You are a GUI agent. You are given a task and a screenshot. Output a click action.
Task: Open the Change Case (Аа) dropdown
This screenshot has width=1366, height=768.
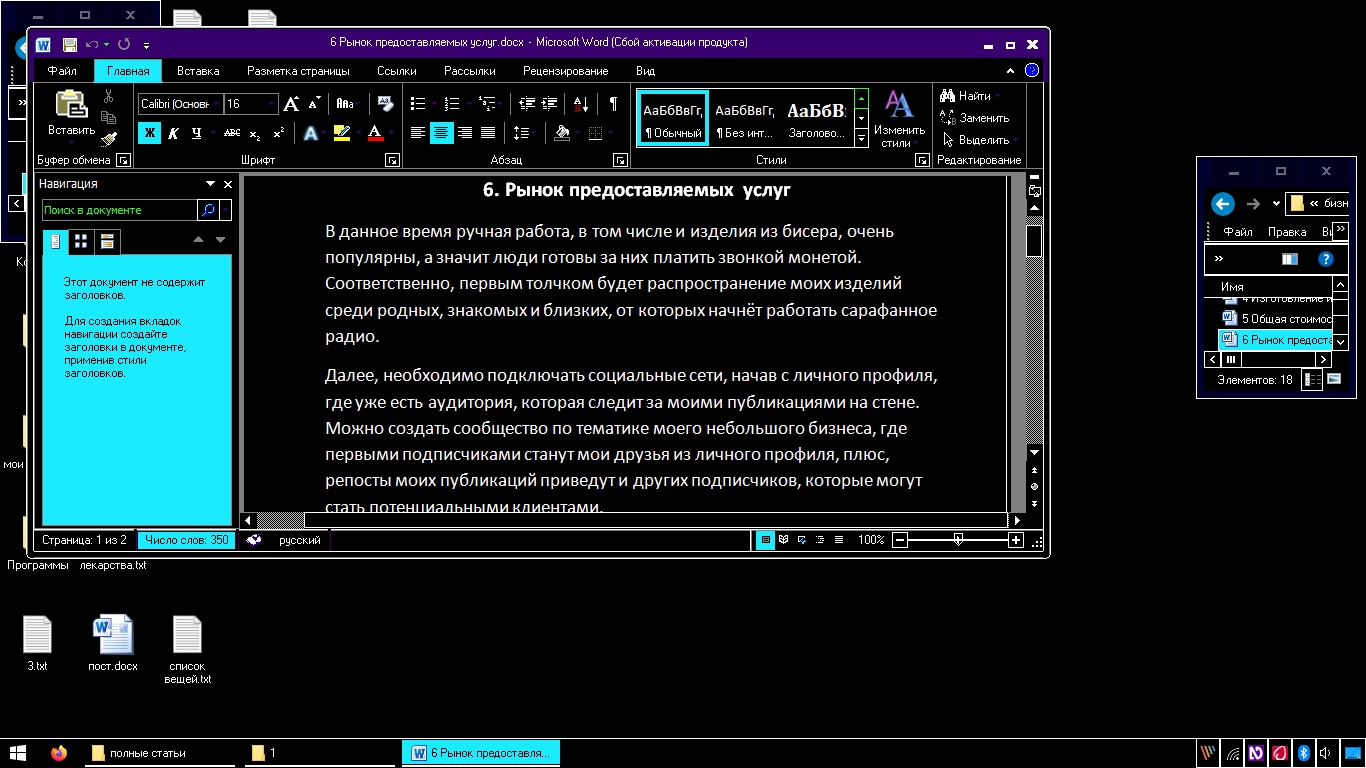pos(347,104)
